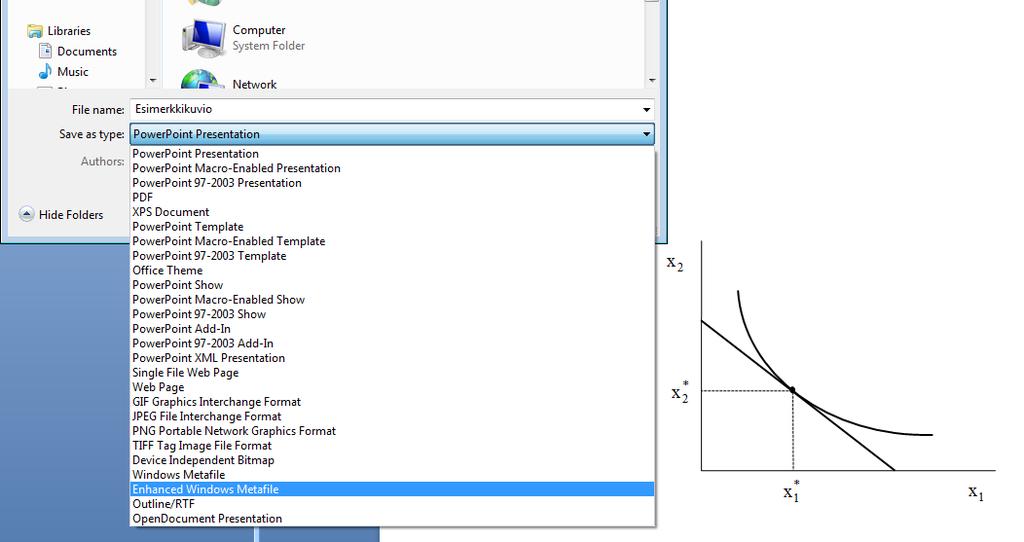Open Libraries in navigation tree
This screenshot has width=1024, height=542.
point(69,31)
